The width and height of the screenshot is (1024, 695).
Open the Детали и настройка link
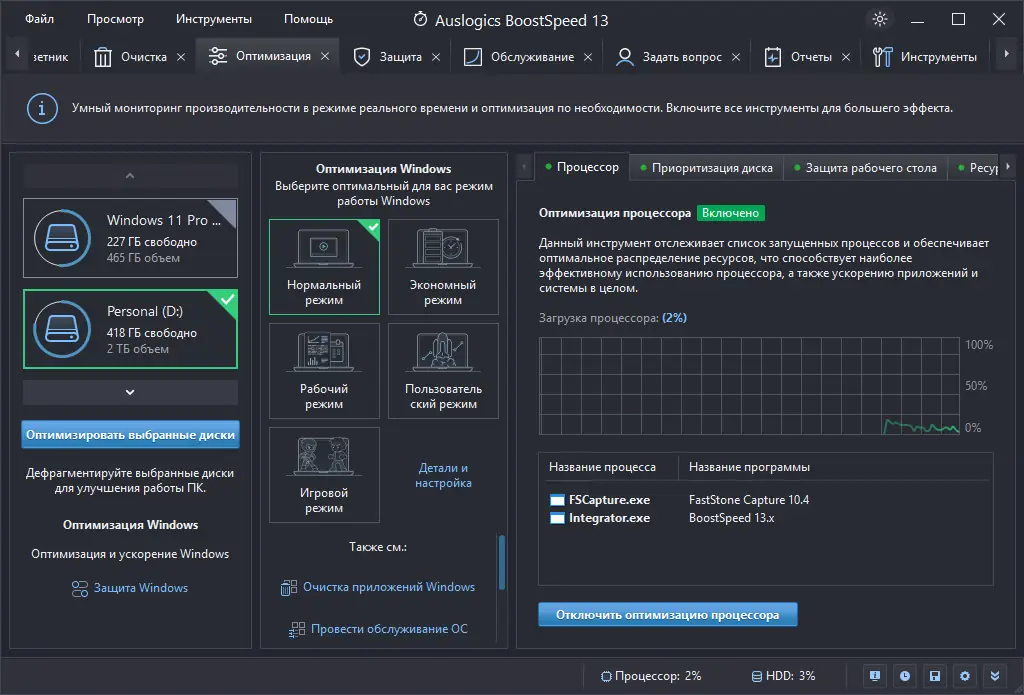[443, 476]
